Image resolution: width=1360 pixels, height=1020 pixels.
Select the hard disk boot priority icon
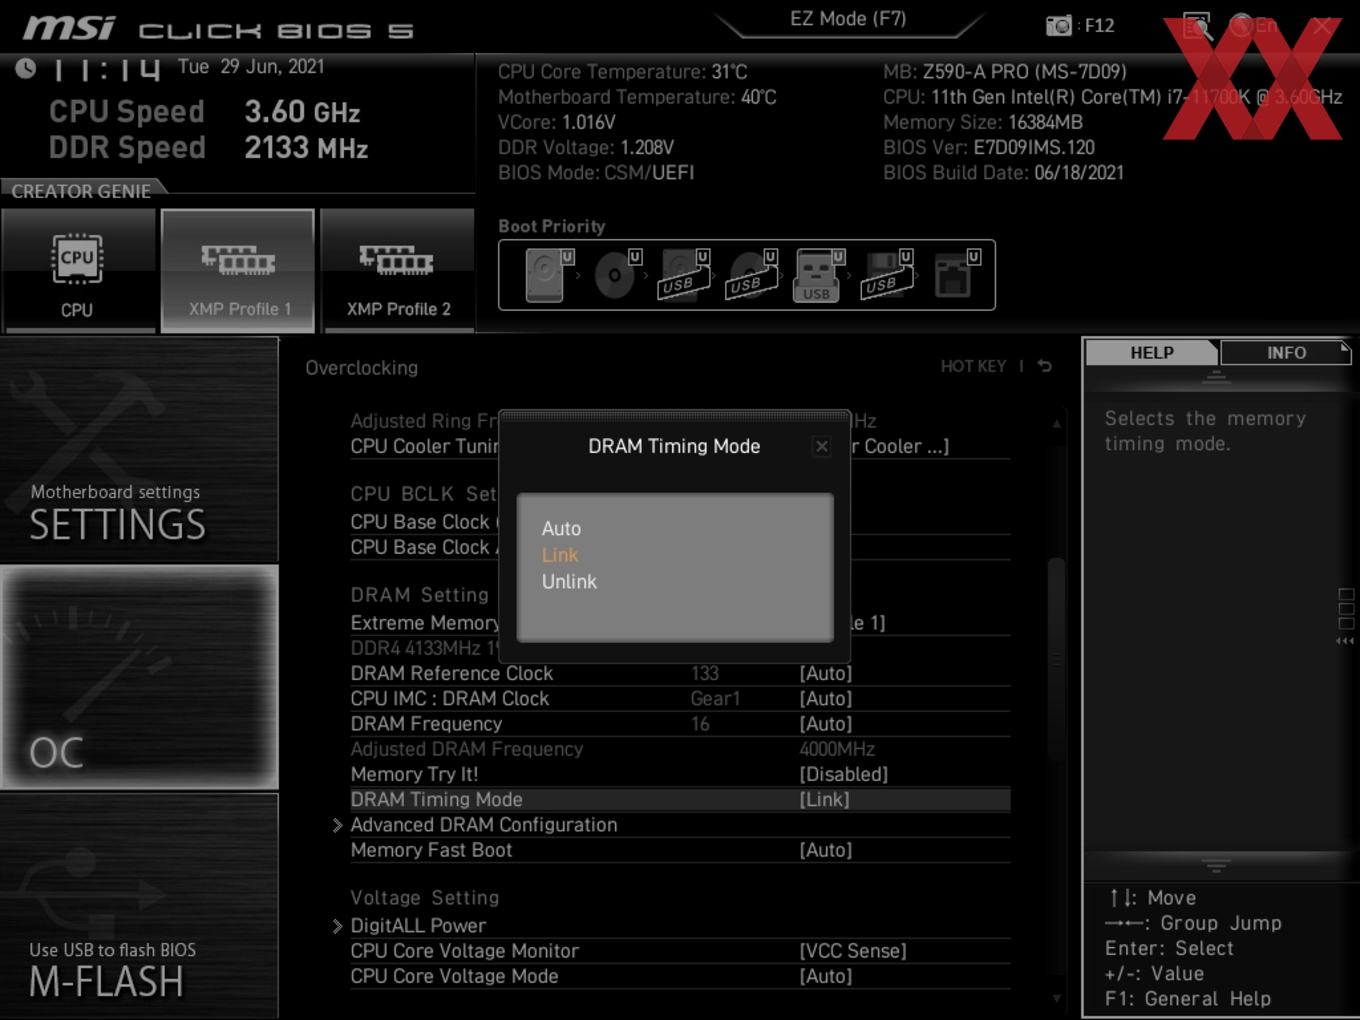pyautogui.click(x=548, y=275)
